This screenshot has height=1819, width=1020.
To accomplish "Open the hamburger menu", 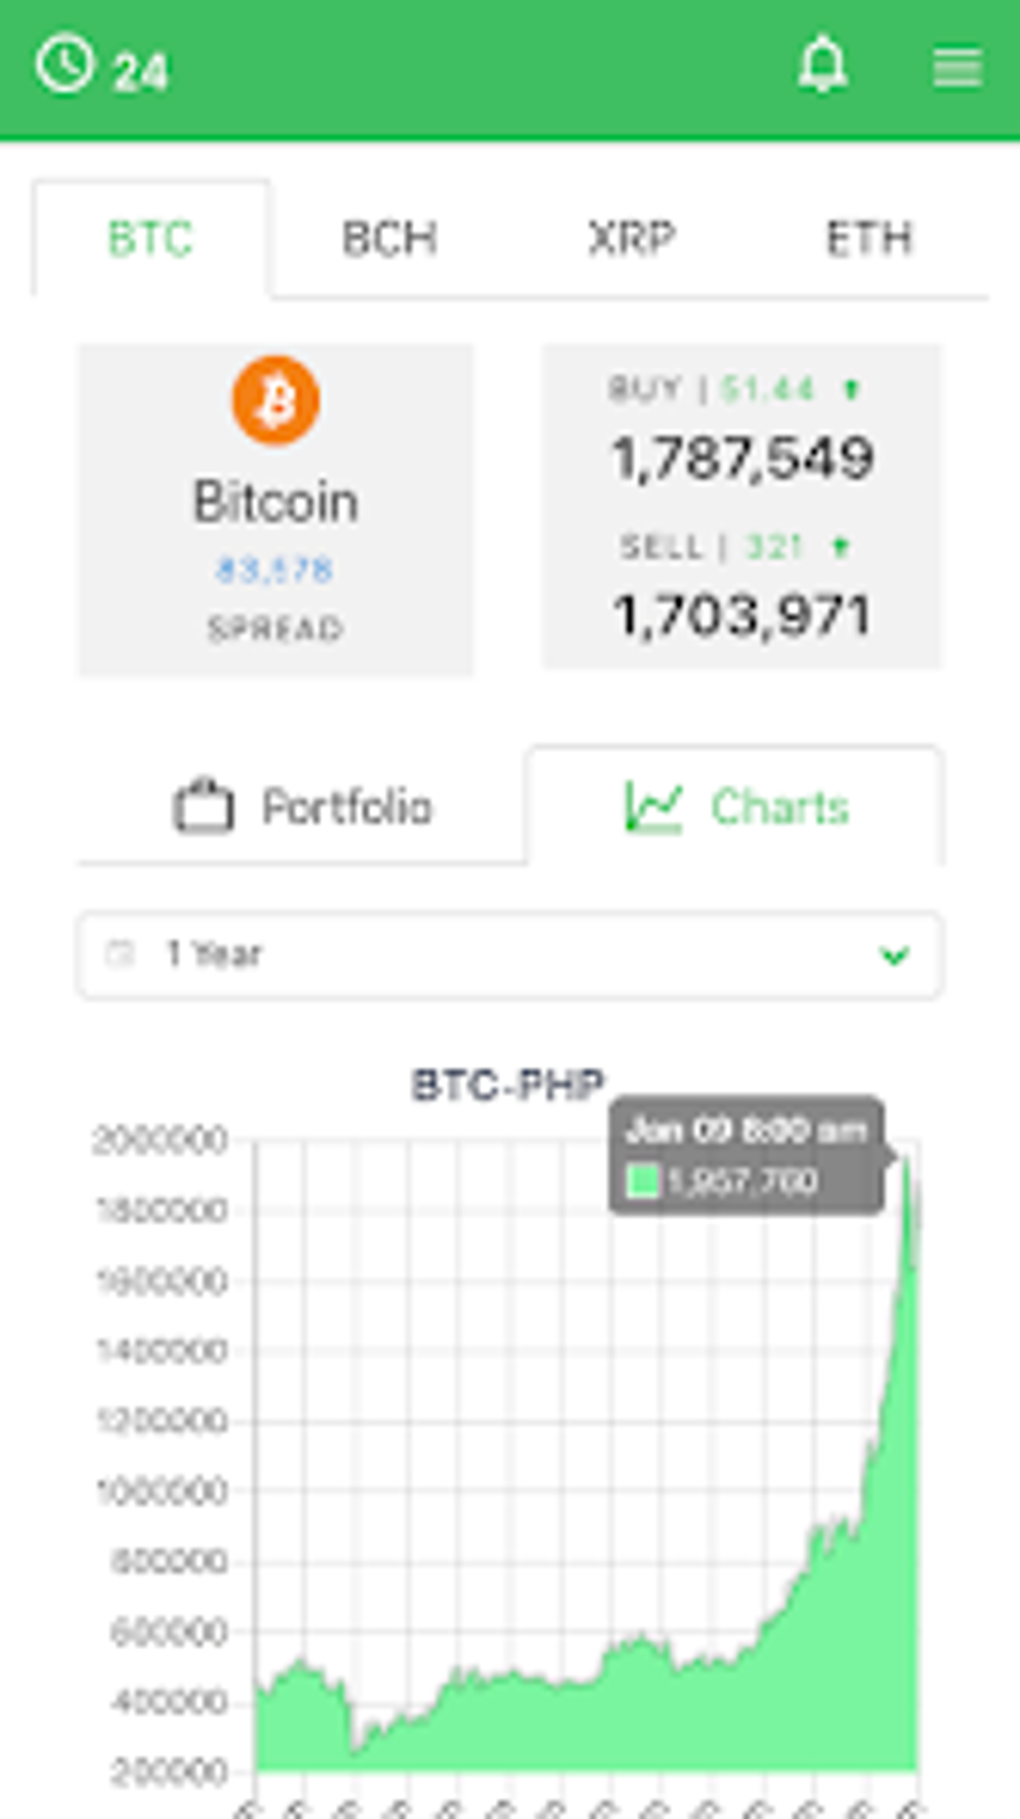I will click(x=956, y=68).
